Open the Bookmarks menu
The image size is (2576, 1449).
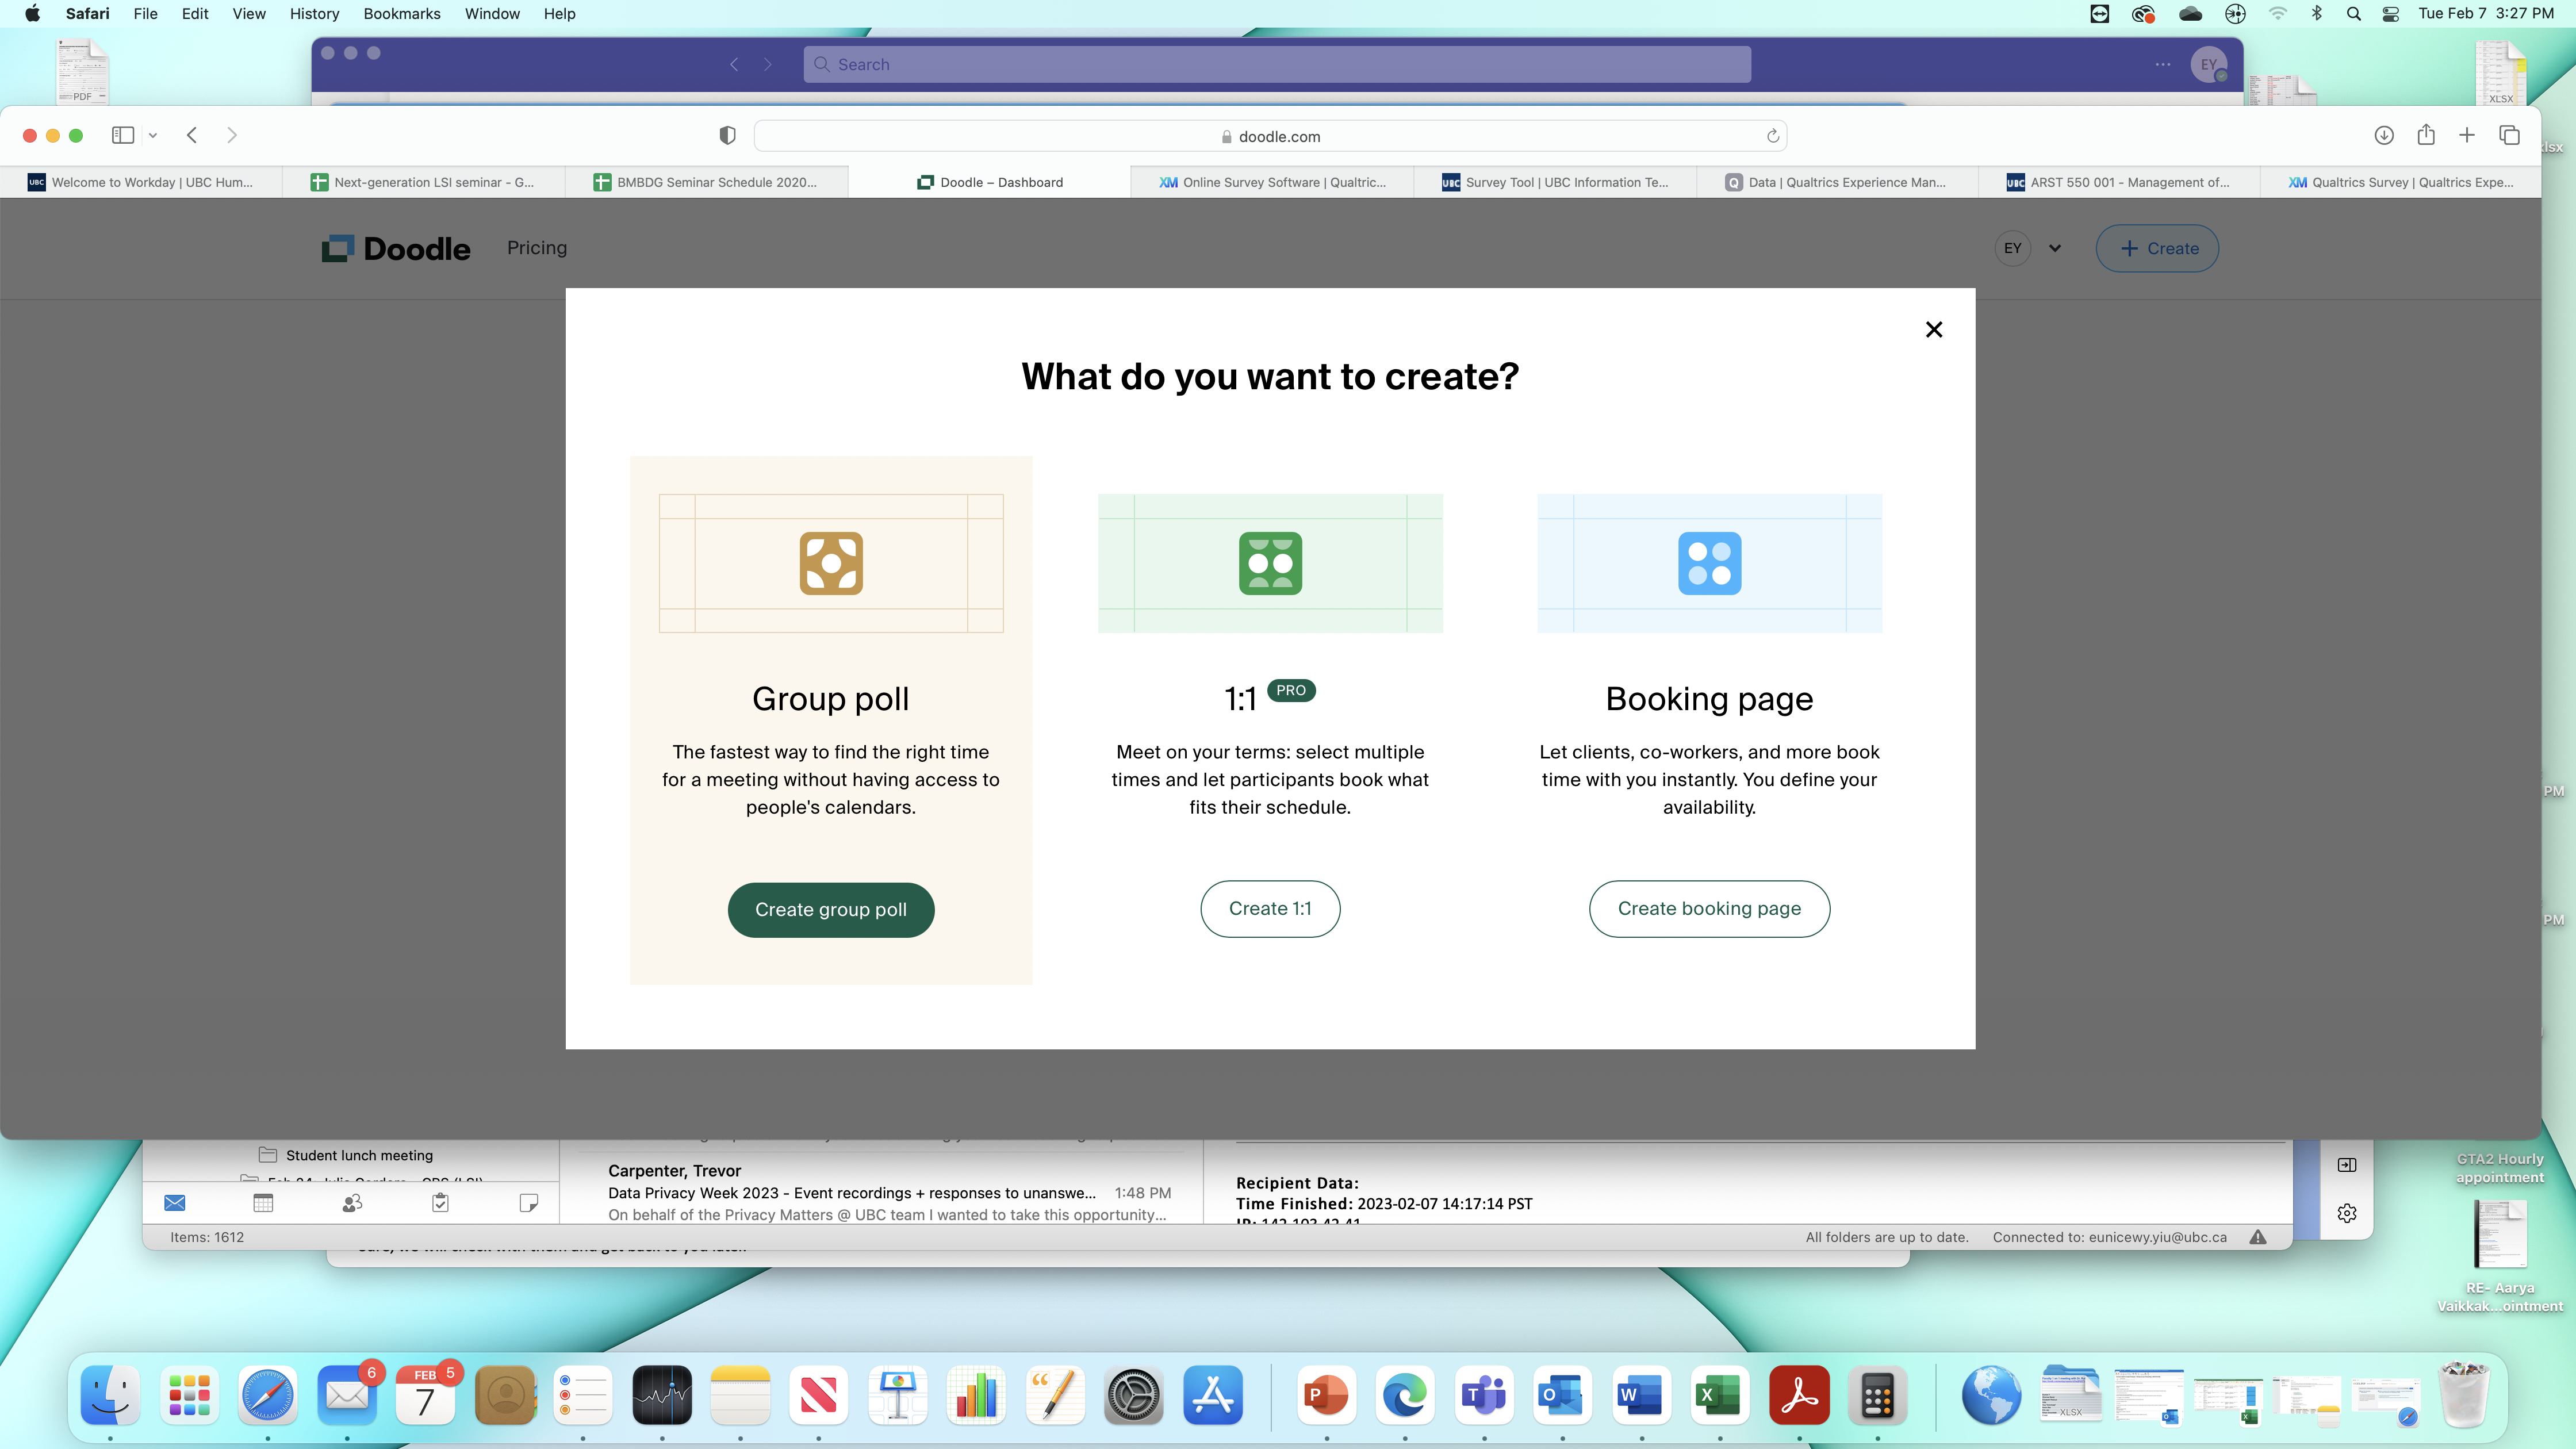401,13
